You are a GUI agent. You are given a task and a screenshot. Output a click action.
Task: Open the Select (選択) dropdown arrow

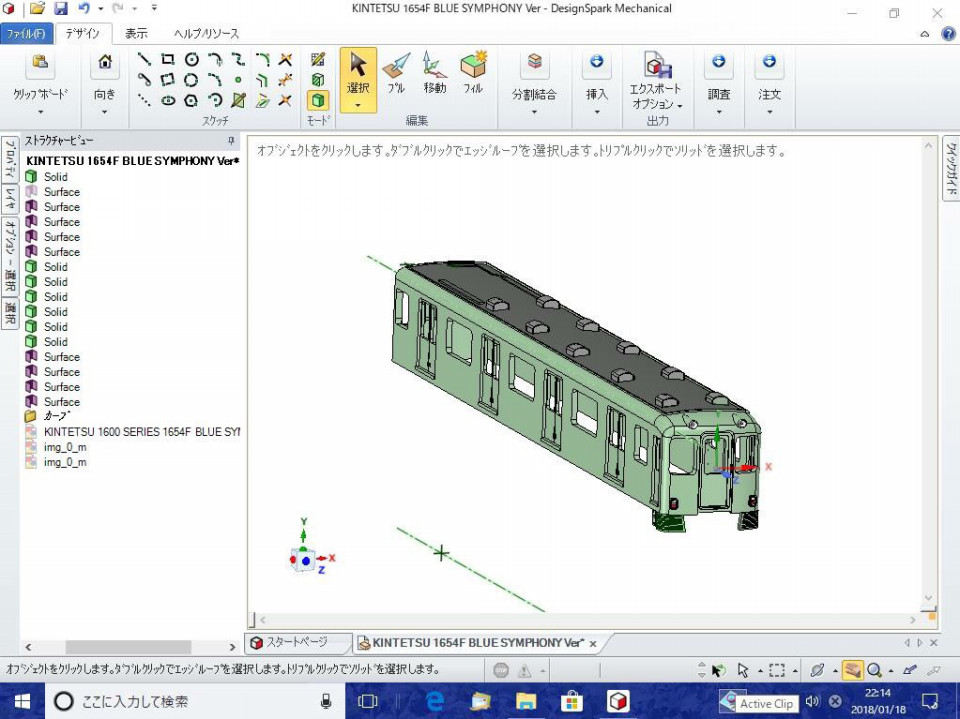(x=358, y=105)
